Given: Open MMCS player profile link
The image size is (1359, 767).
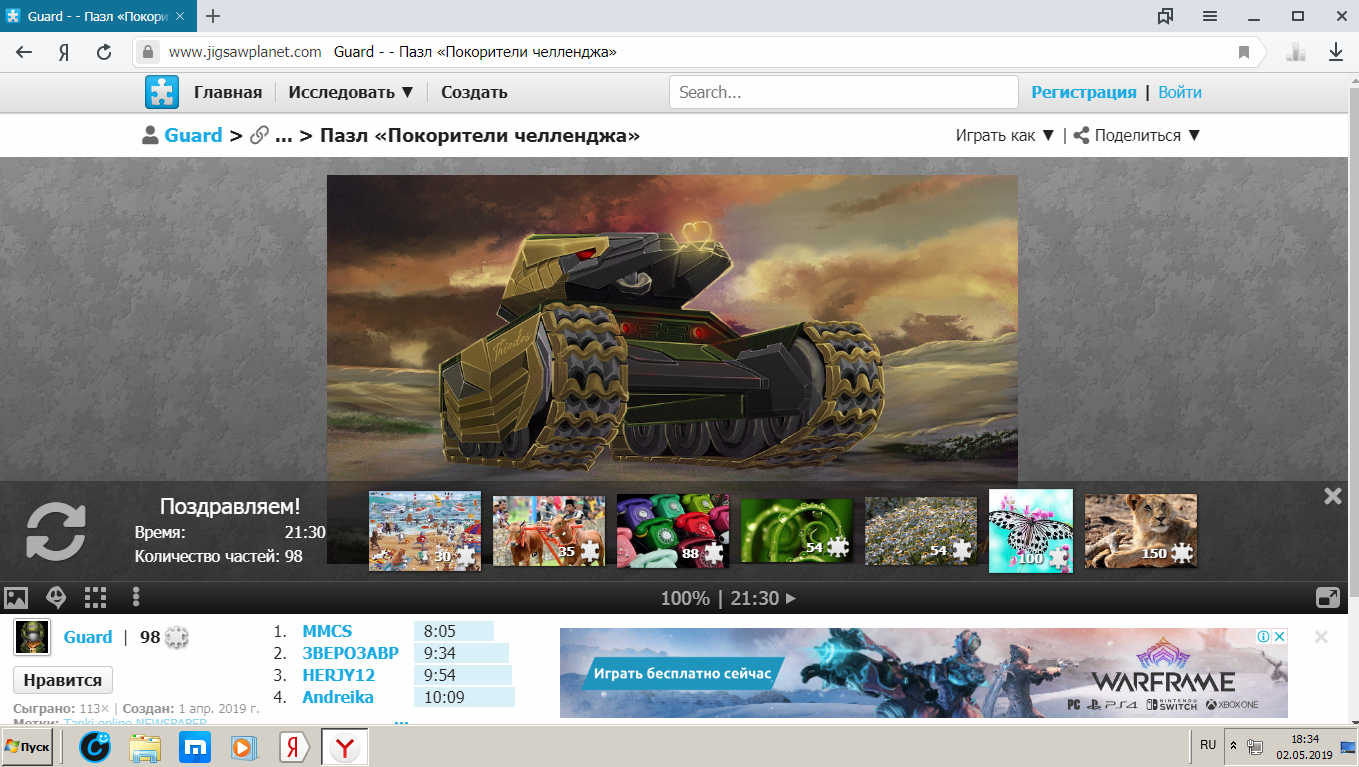Looking at the screenshot, I should [327, 631].
